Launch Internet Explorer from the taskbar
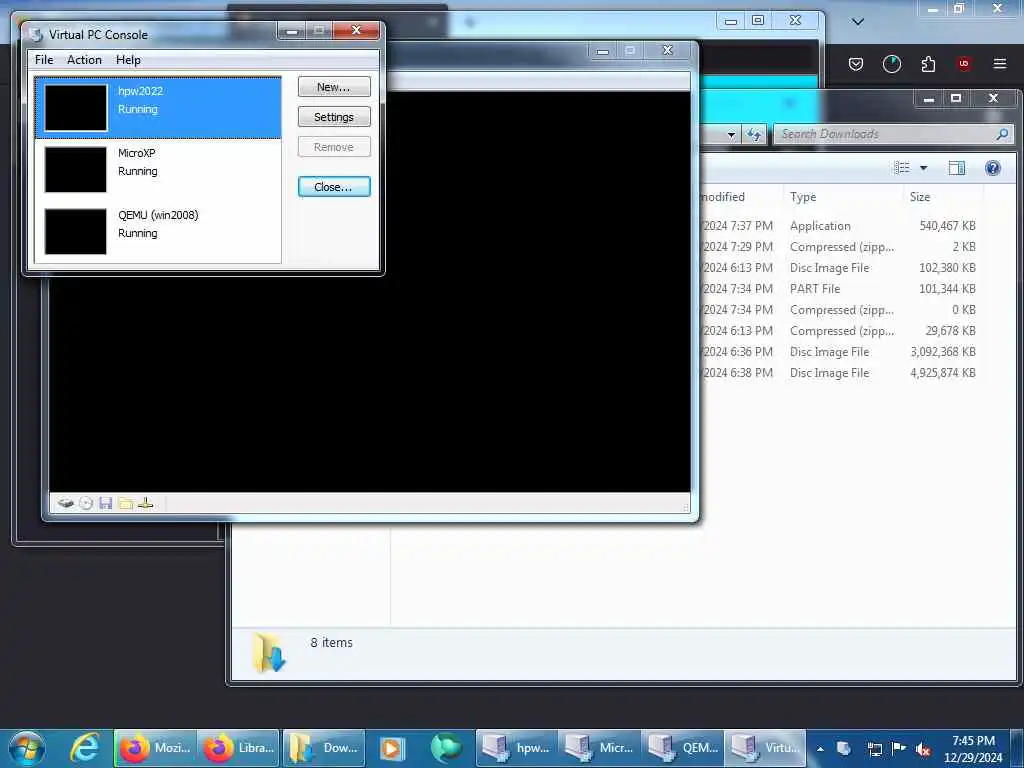This screenshot has width=1024, height=768. coord(85,748)
